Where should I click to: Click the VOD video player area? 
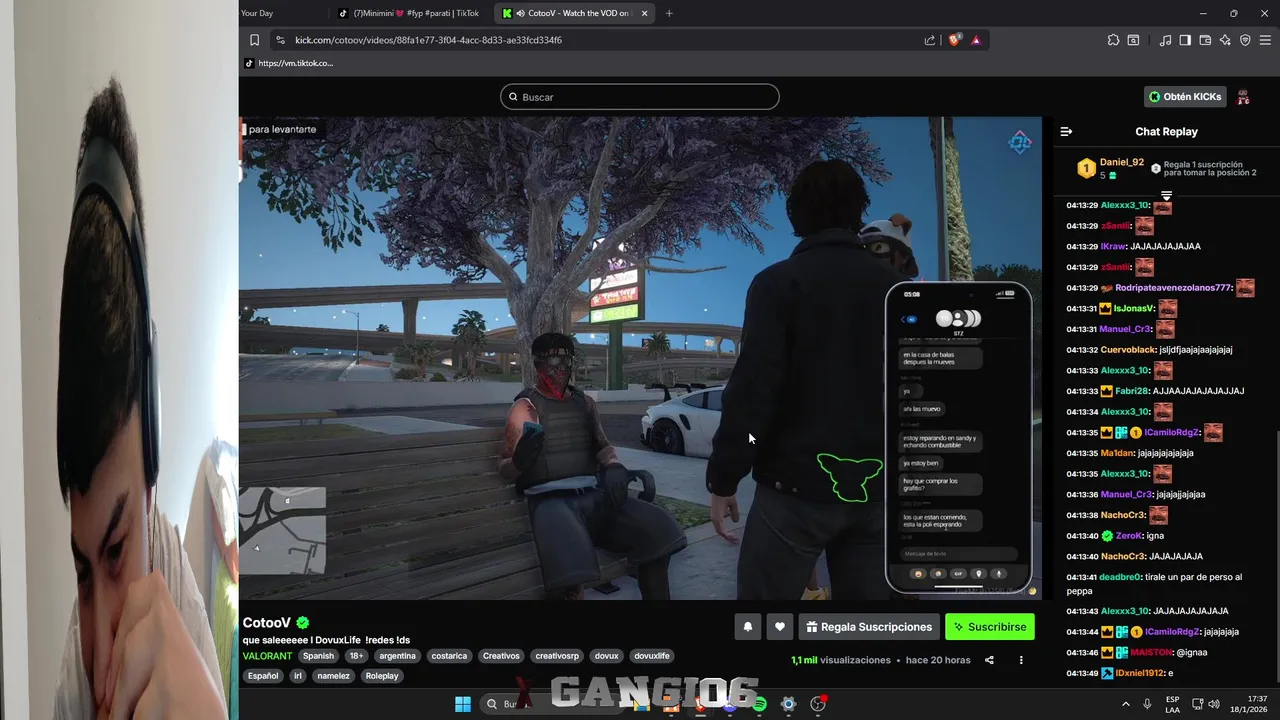(640, 358)
